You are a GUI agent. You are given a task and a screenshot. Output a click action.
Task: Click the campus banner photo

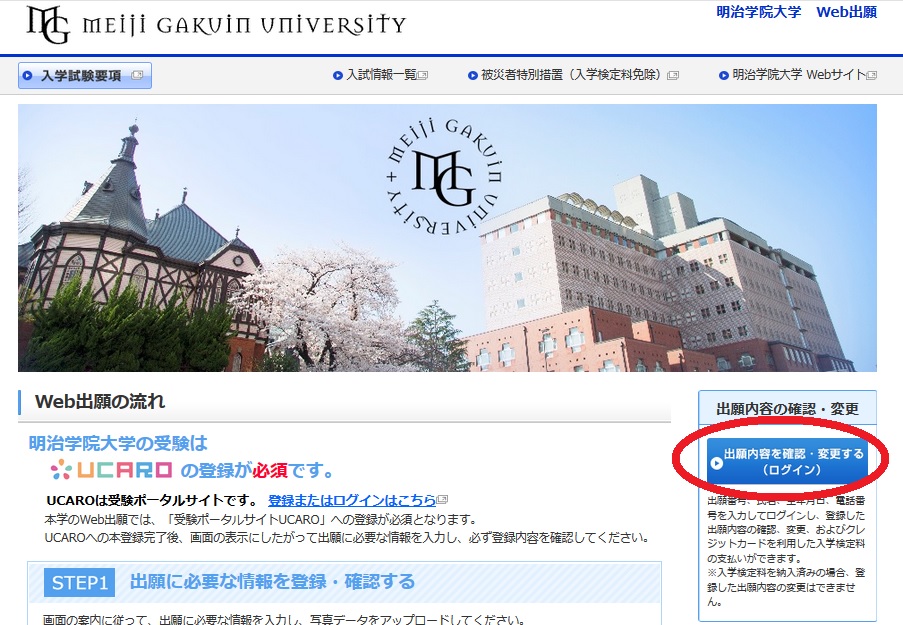pos(447,238)
